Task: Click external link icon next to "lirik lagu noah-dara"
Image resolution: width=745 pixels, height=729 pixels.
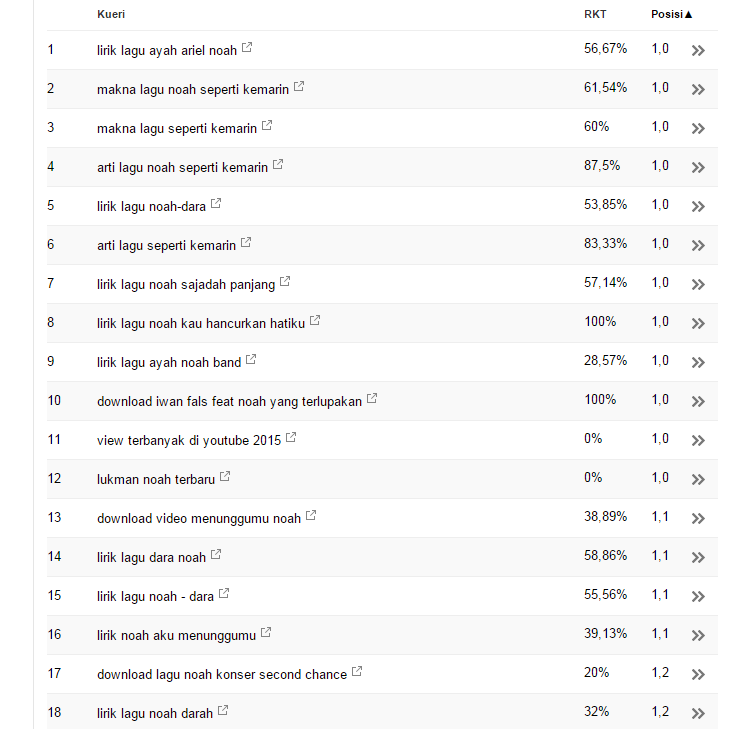Action: (216, 204)
